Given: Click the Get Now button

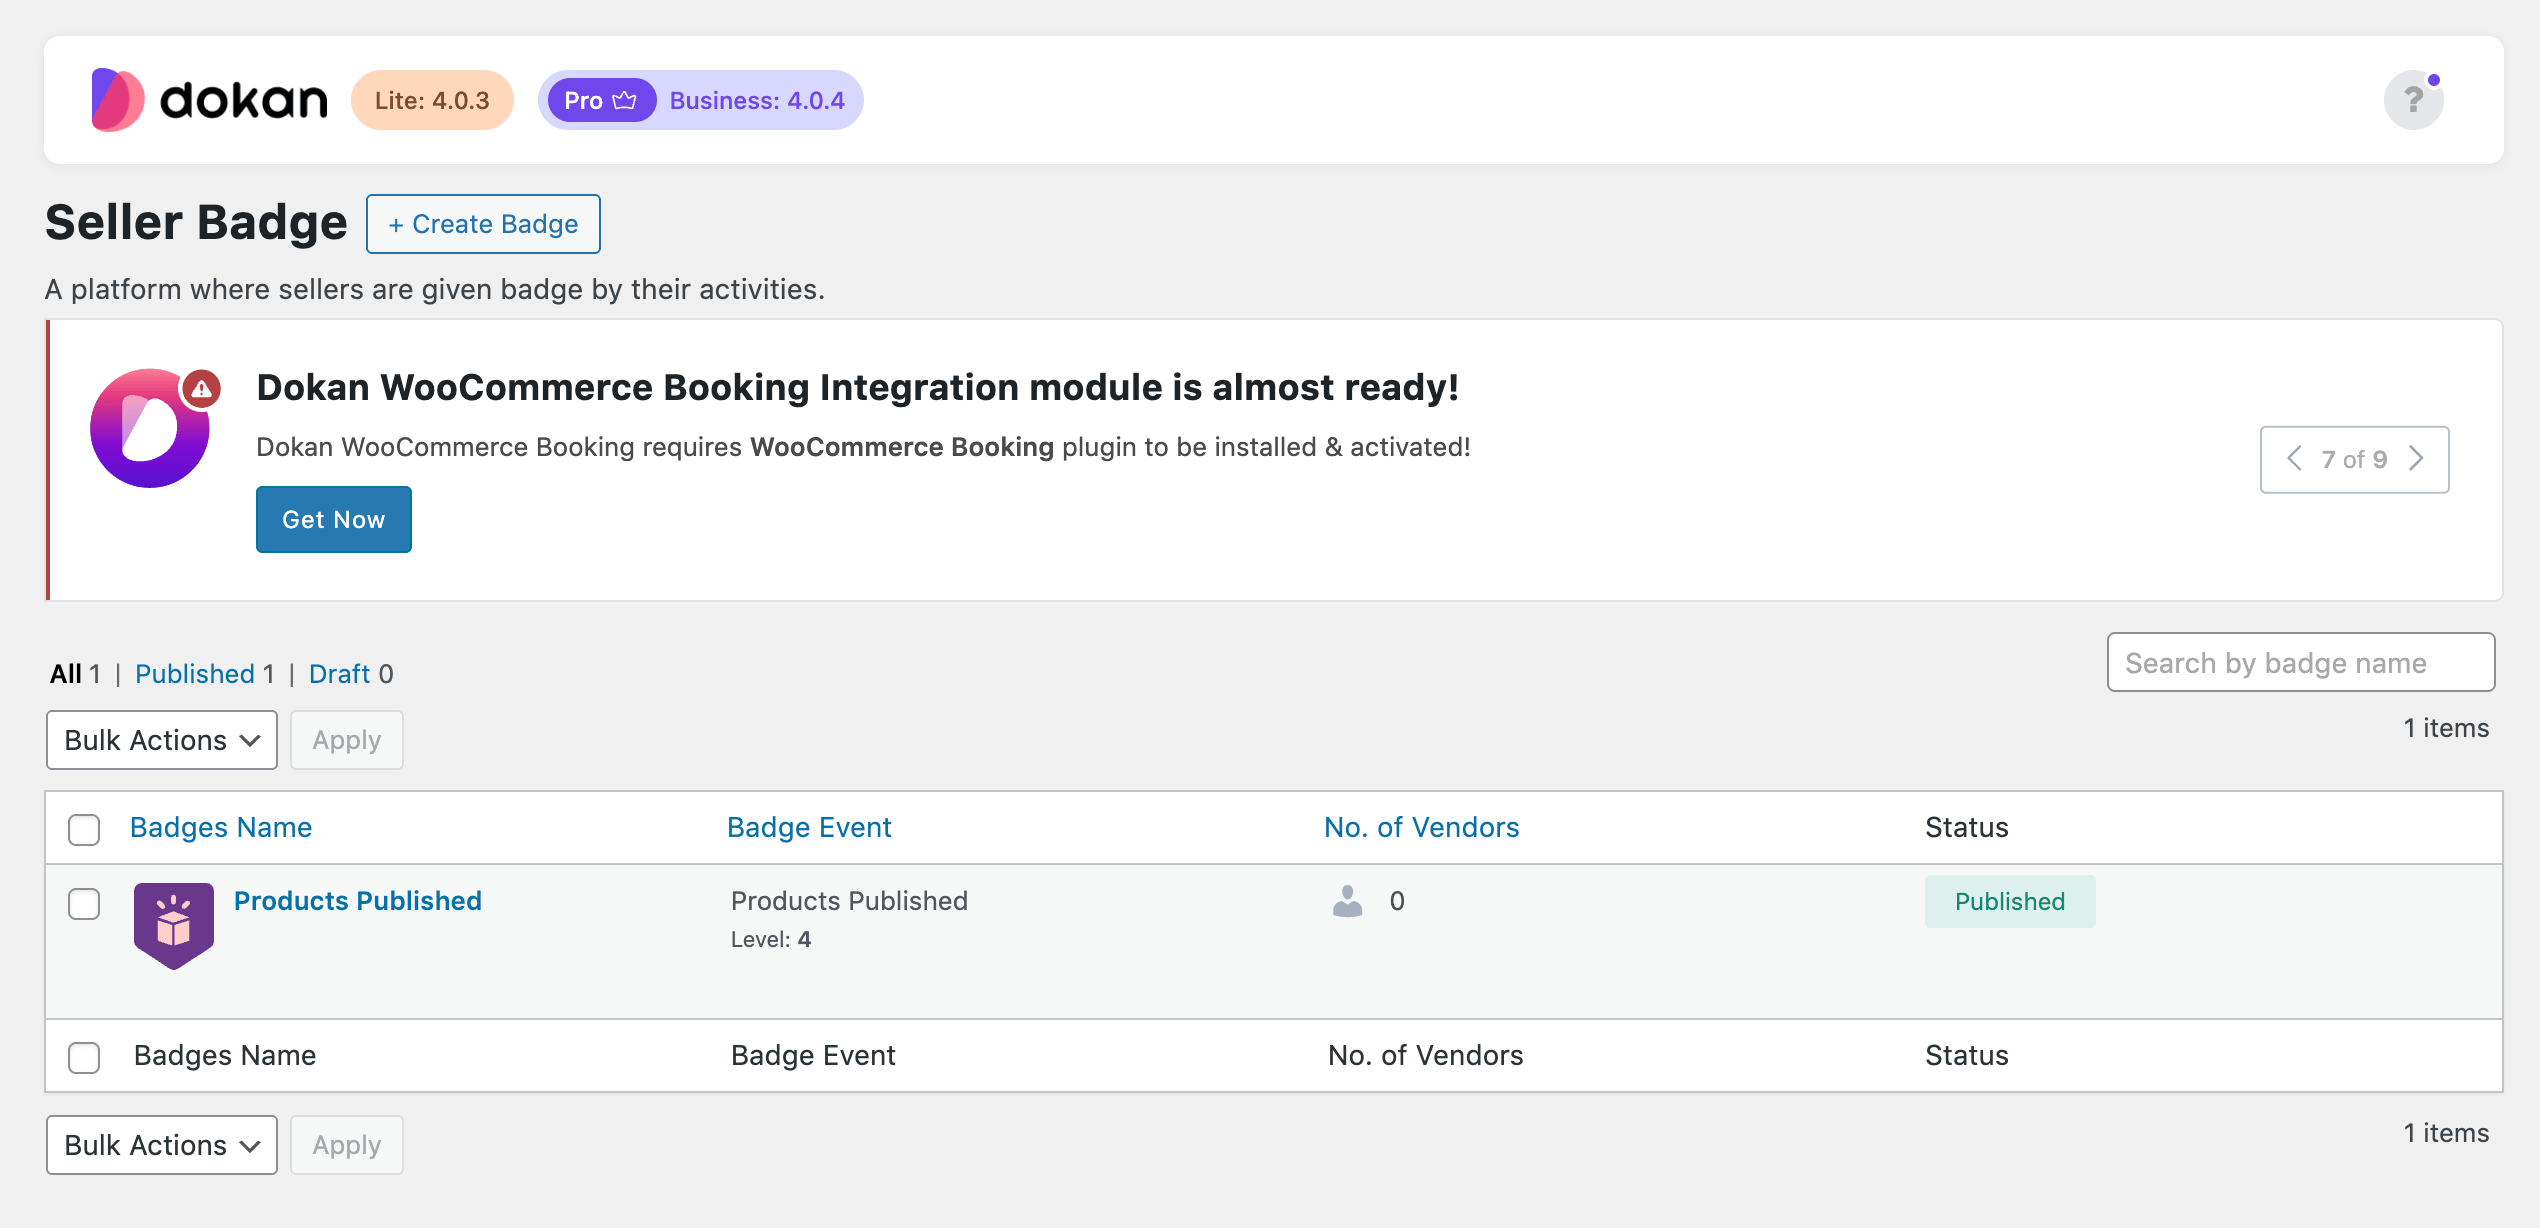Looking at the screenshot, I should coord(334,519).
